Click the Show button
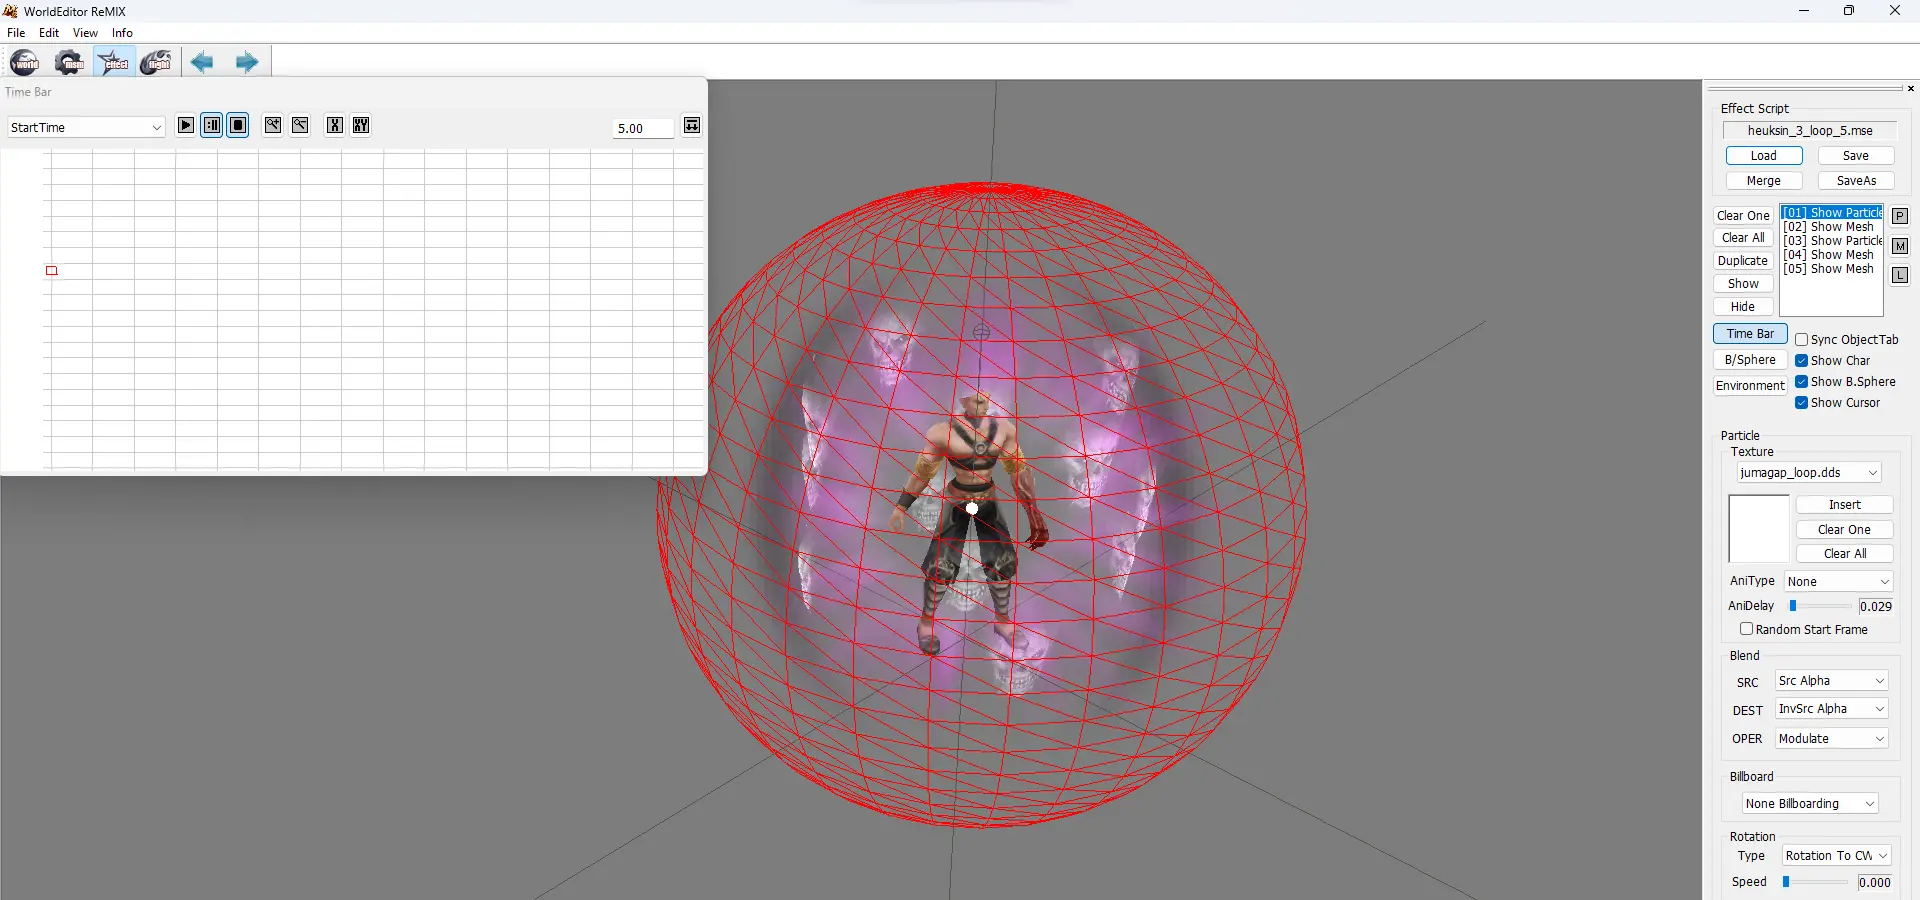Screen dimensions: 1920x900 (x=1743, y=284)
